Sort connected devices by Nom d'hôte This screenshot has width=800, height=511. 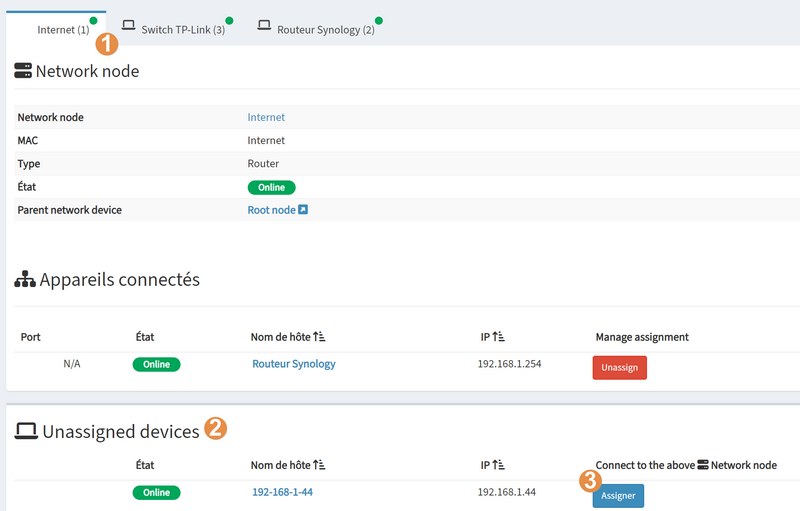pyautogui.click(x=319, y=337)
